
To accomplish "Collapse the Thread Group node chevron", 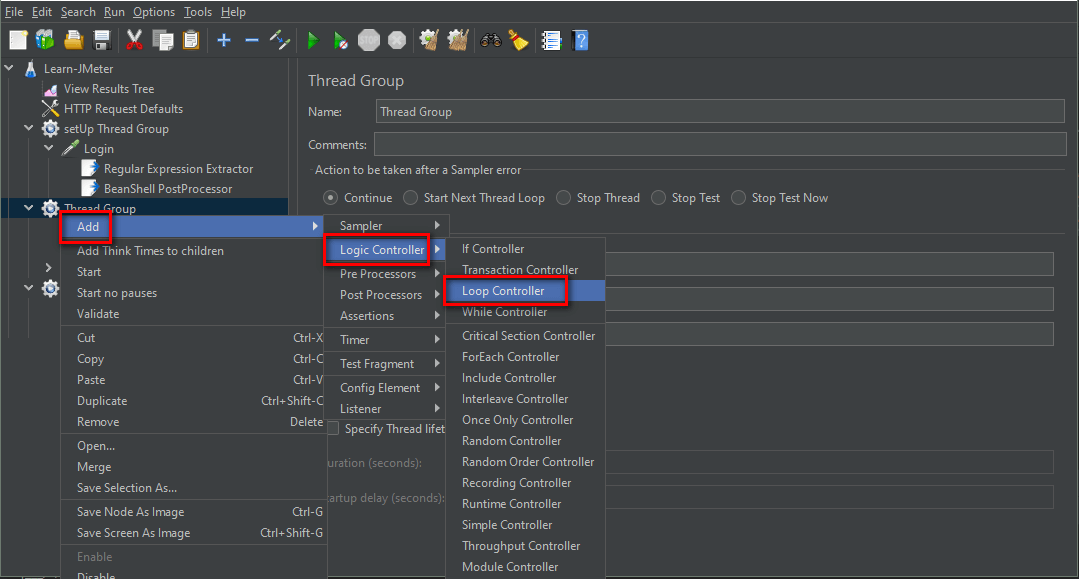I will pyautogui.click(x=28, y=208).
